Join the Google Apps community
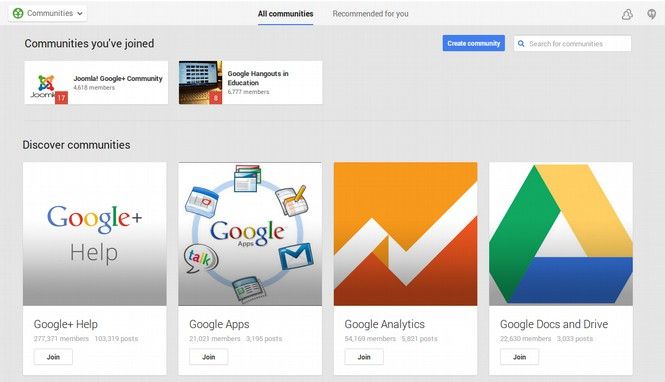The height and width of the screenshot is (382, 665). point(209,357)
